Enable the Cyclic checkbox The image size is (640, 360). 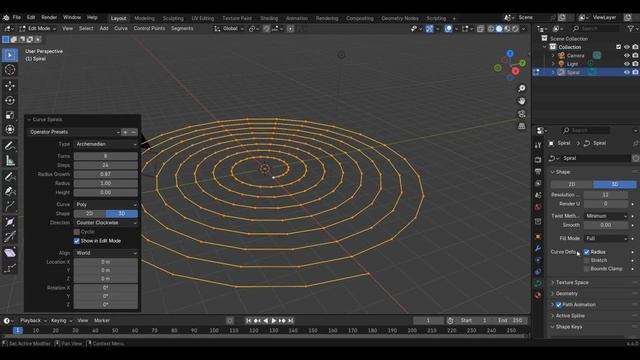point(76,232)
